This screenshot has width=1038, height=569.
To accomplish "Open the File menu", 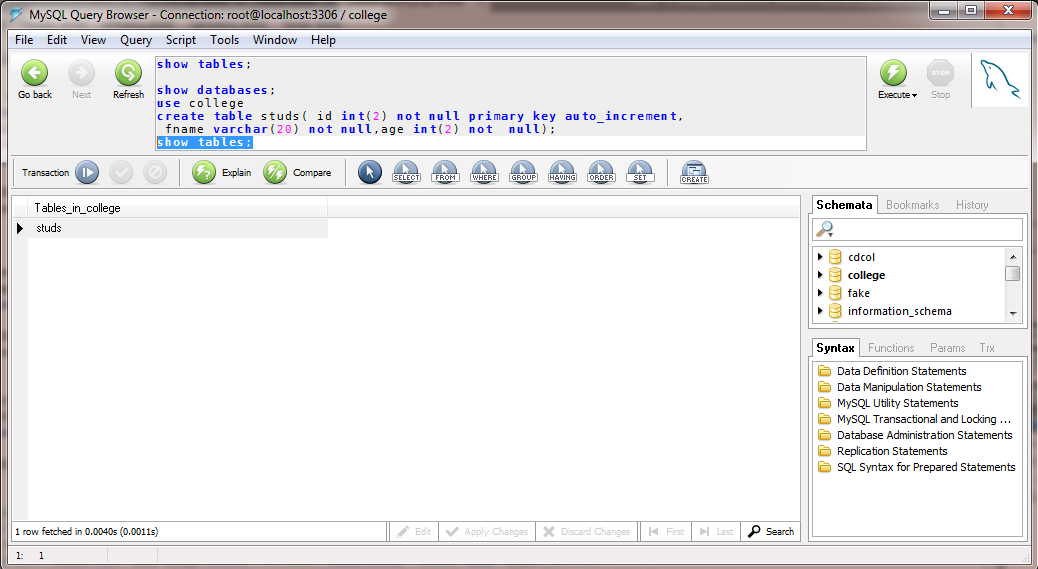I will click(24, 40).
